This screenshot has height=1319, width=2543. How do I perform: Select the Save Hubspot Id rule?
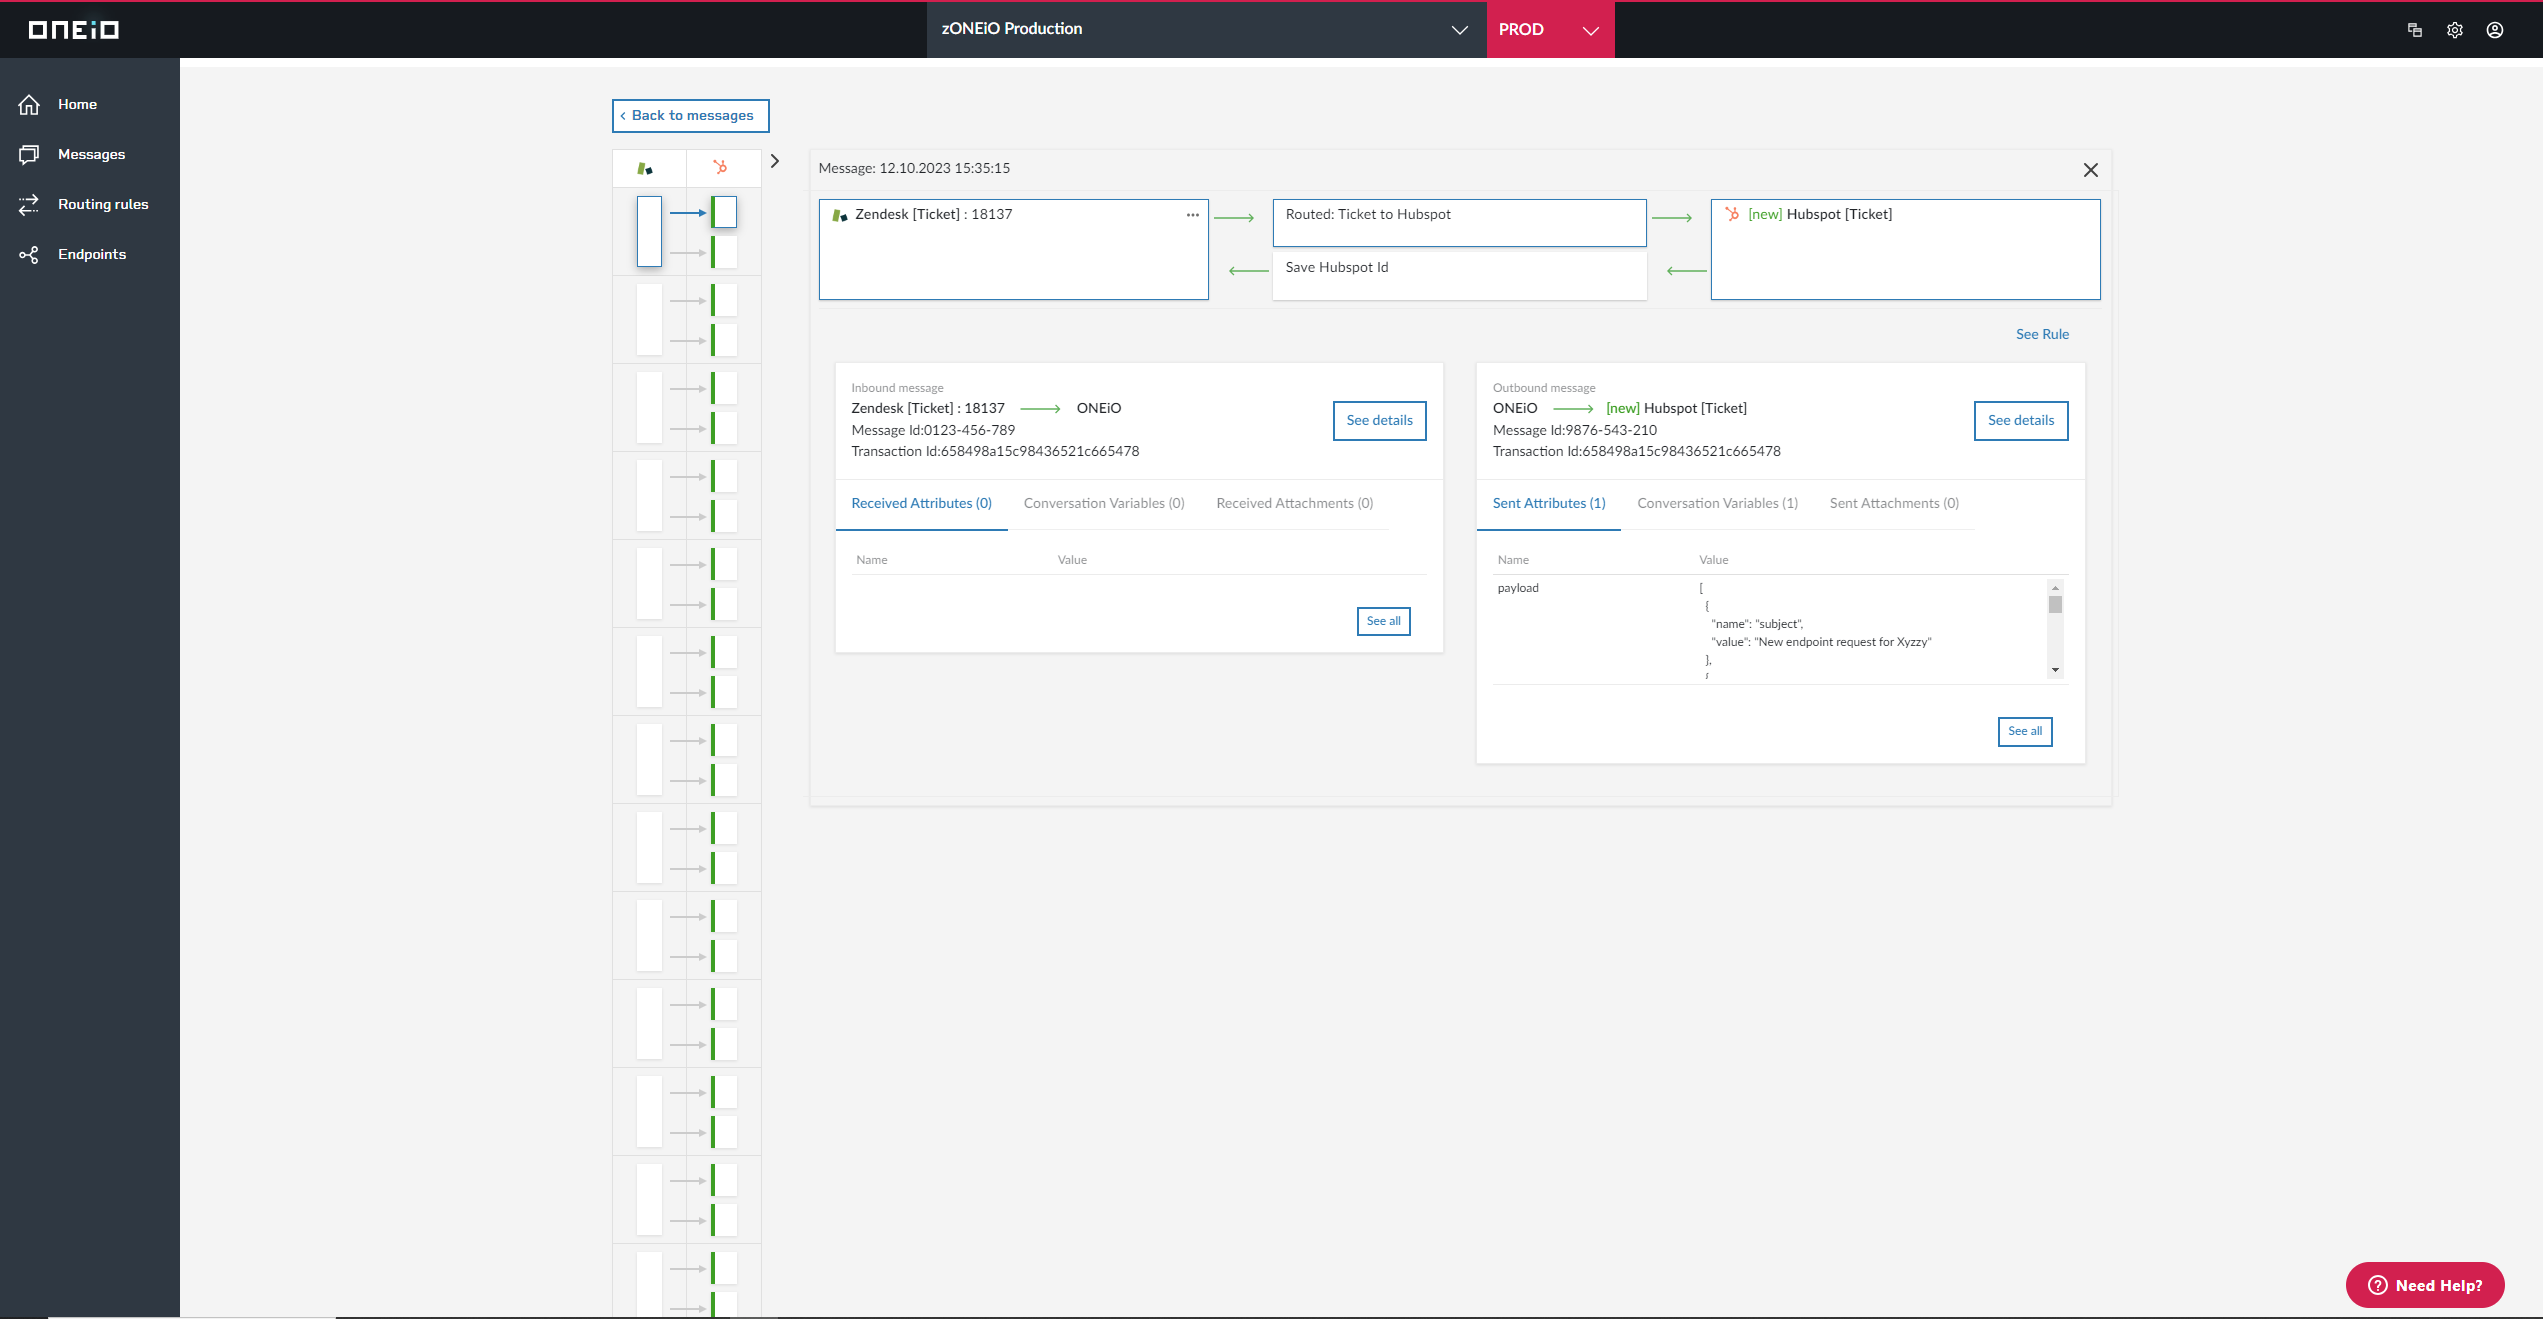(1459, 275)
